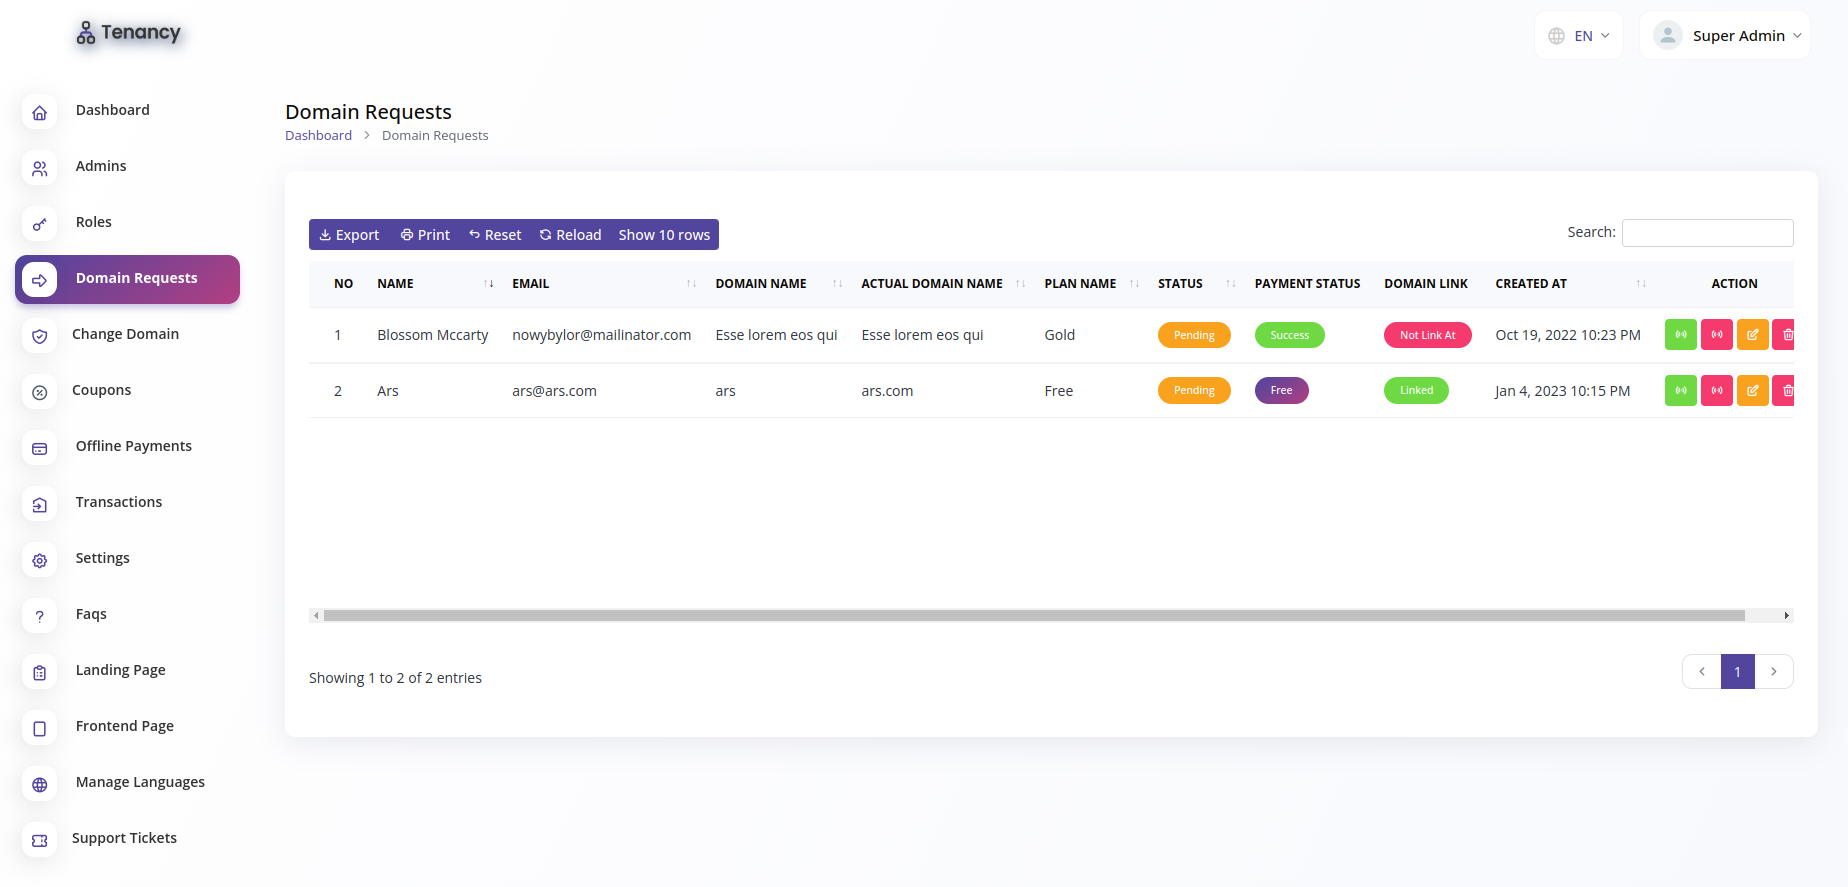Open the Show 10 rows selector
1848x887 pixels.
[x=664, y=235]
